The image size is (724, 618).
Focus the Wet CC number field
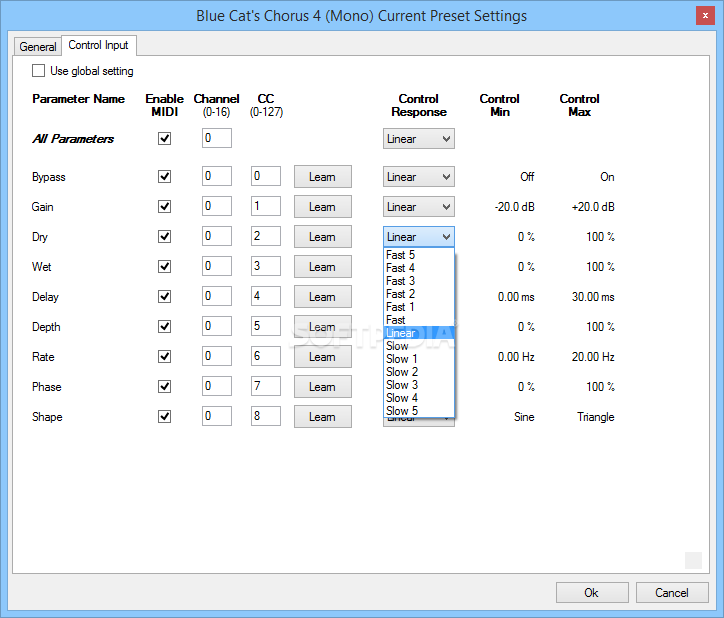pos(265,266)
